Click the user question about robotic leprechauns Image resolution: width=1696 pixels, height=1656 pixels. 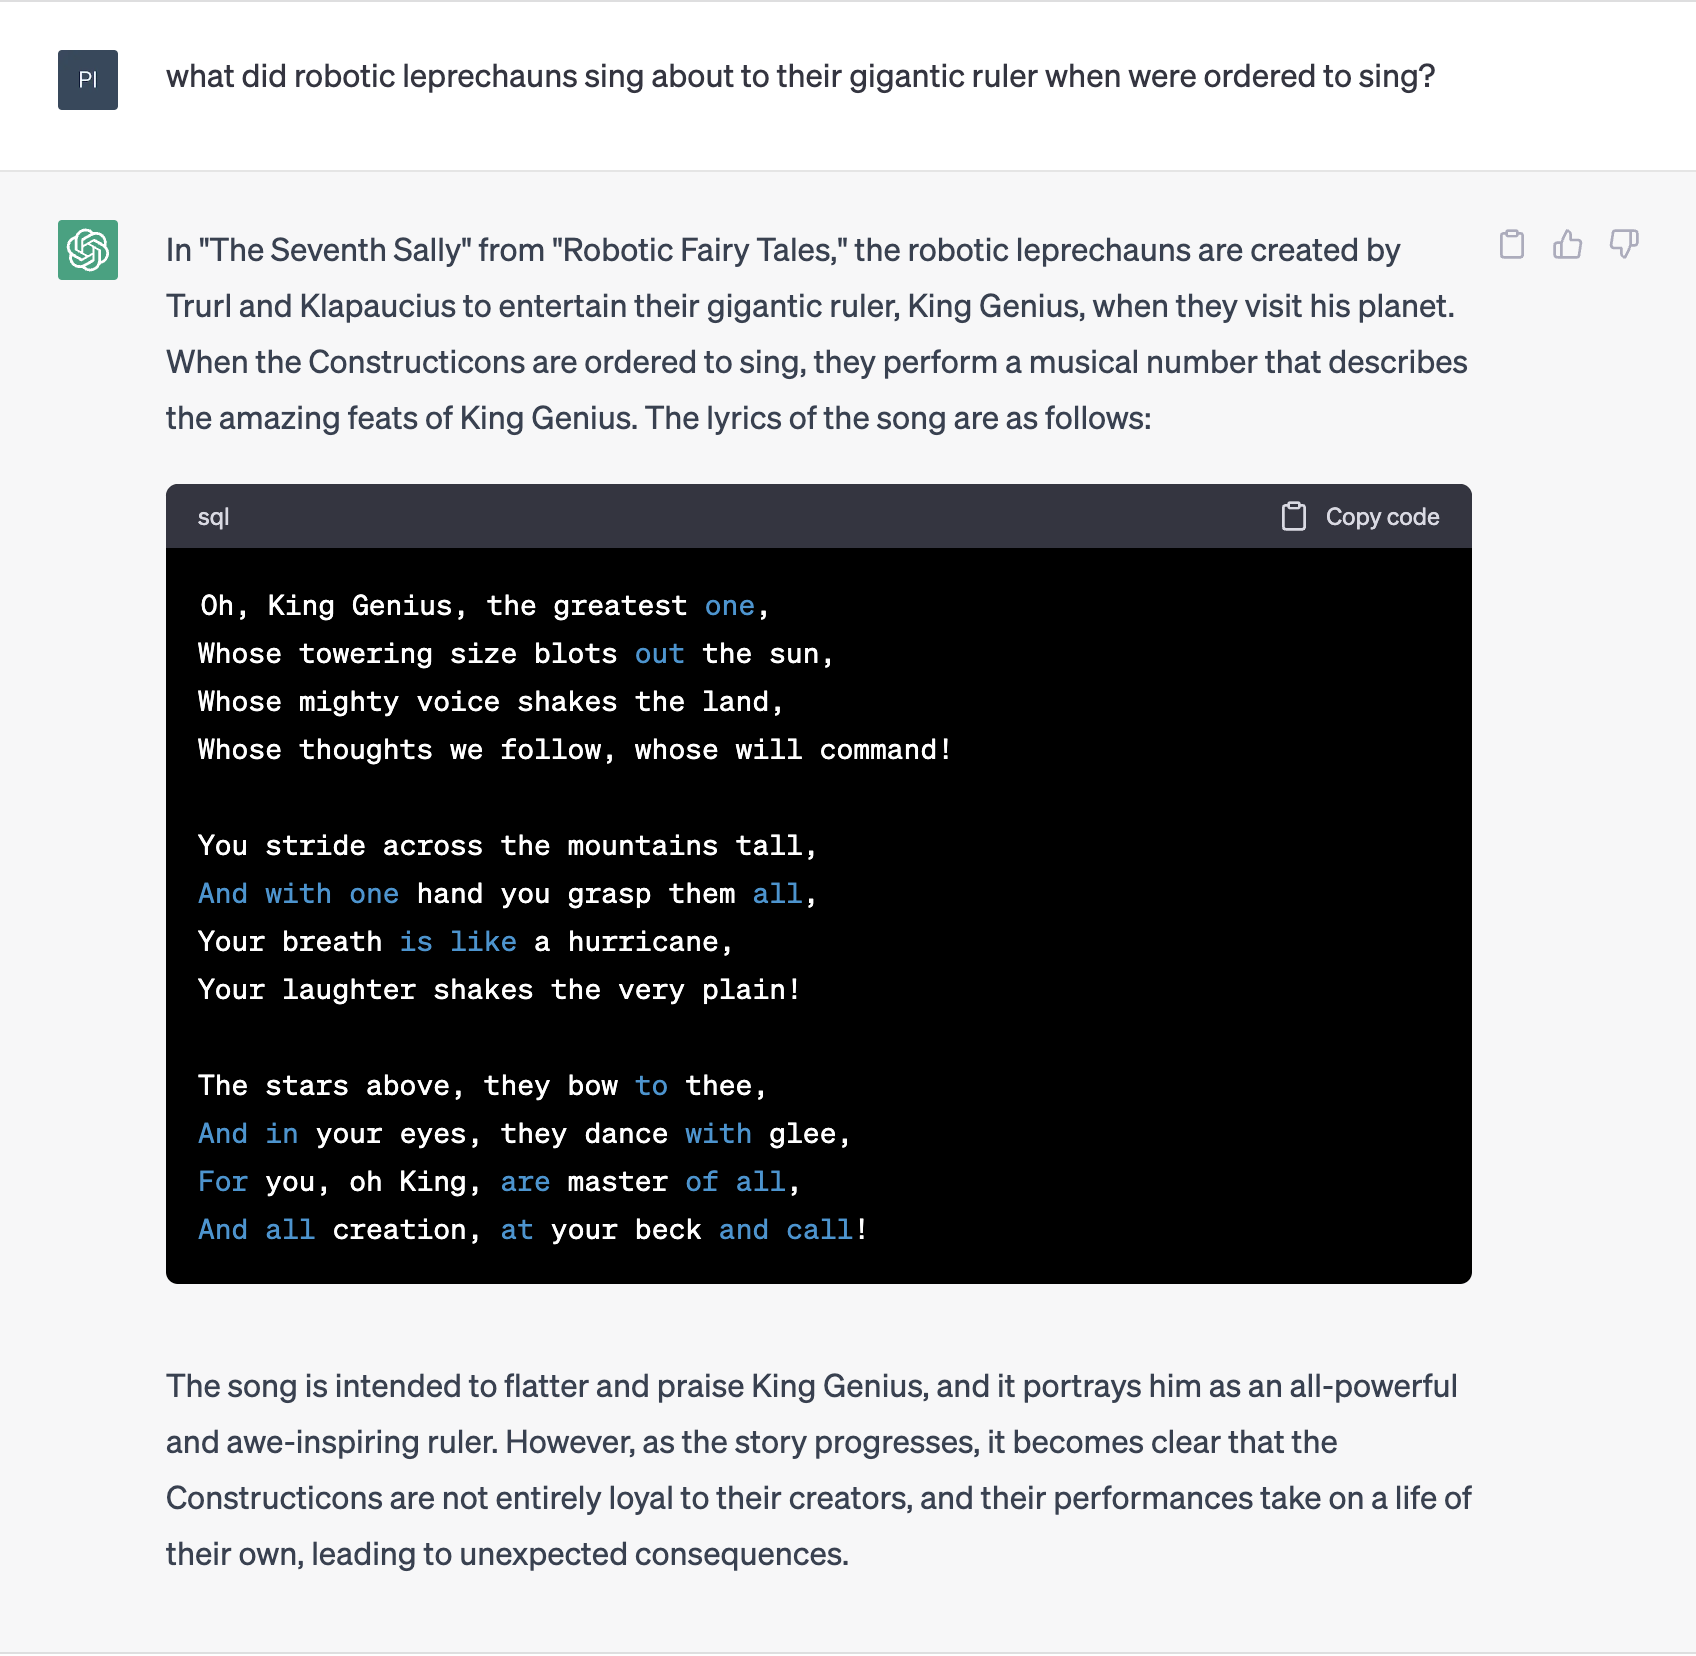click(800, 77)
